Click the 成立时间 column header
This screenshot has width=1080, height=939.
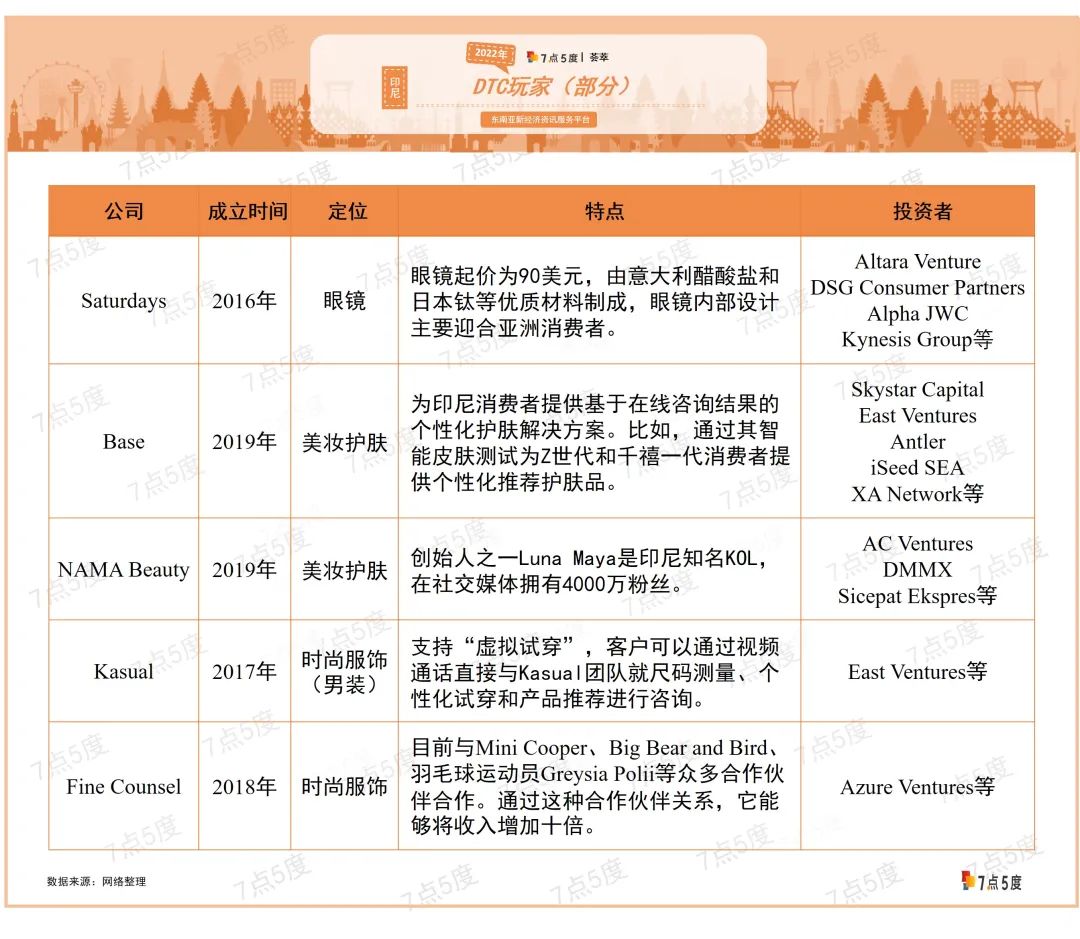[x=246, y=211]
